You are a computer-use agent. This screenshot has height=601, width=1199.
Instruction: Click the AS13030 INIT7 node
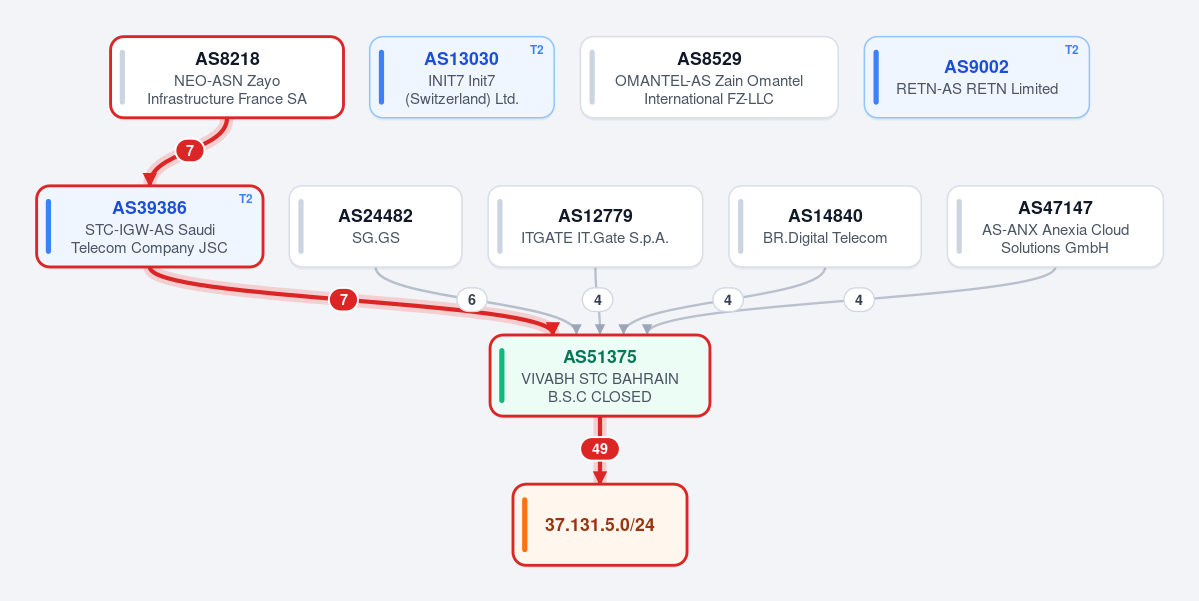click(462, 77)
